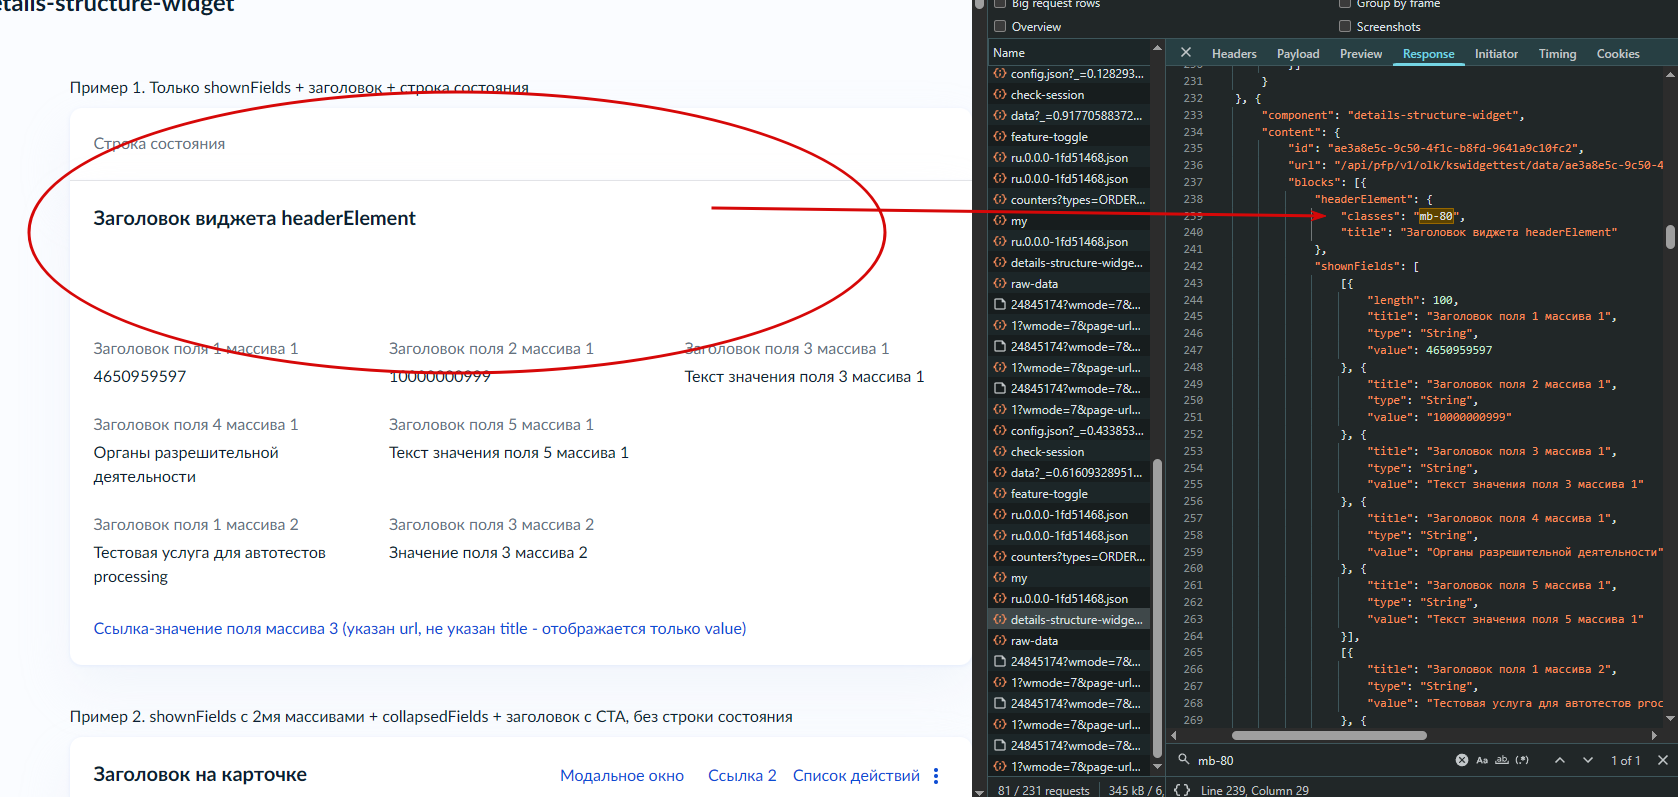Click Значение поля 3 массива 2 text

pos(488,553)
